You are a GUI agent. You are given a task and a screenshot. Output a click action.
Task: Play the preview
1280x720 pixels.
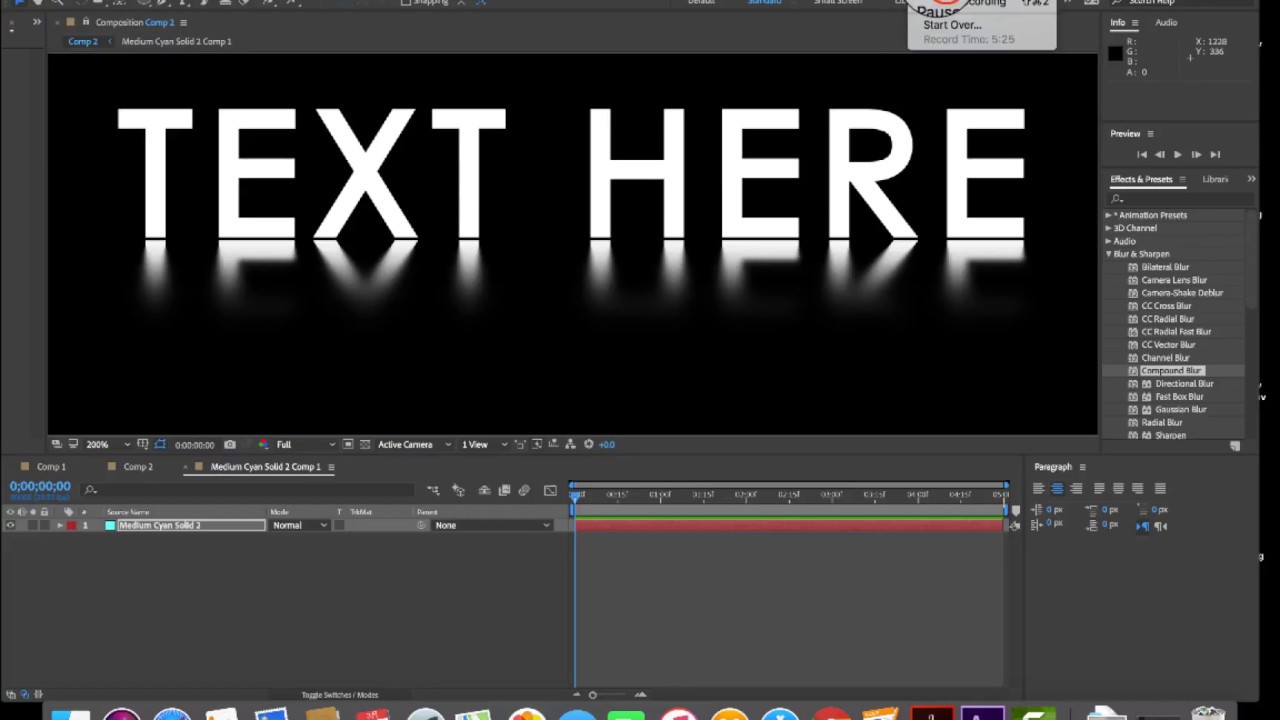1177,154
